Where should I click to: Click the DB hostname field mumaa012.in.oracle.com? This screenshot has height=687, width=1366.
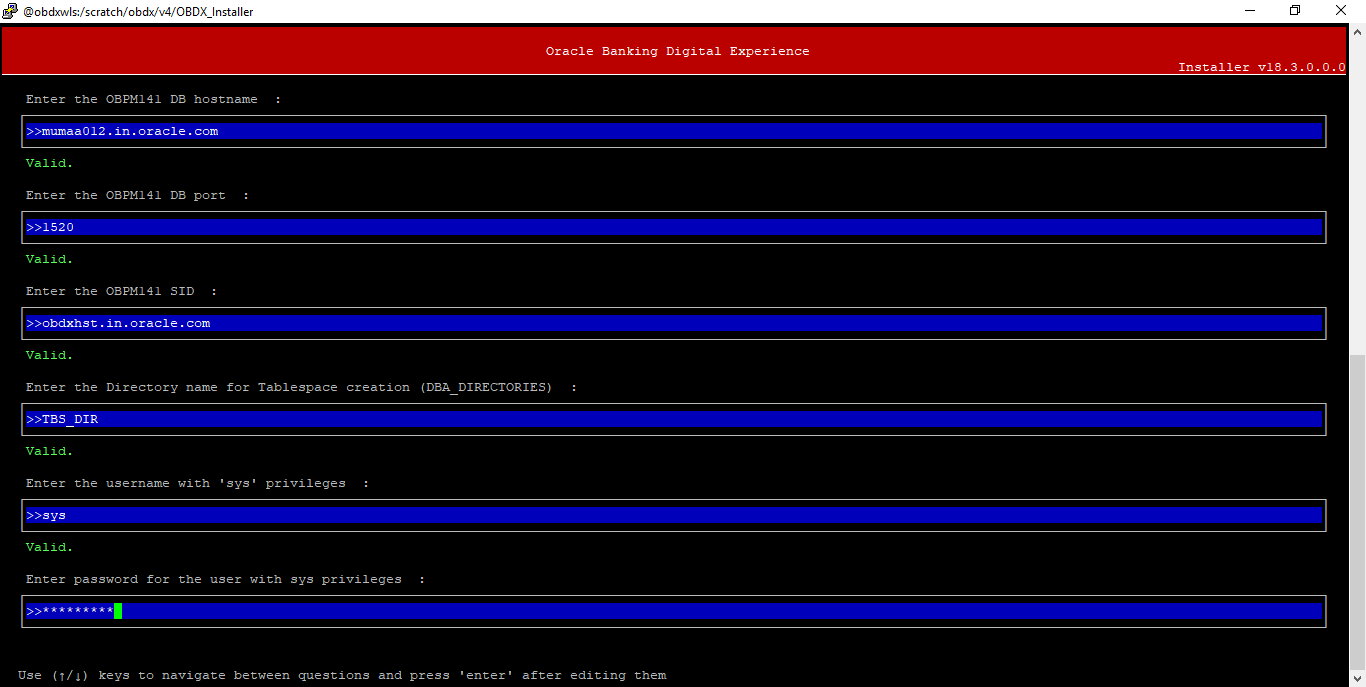point(674,131)
